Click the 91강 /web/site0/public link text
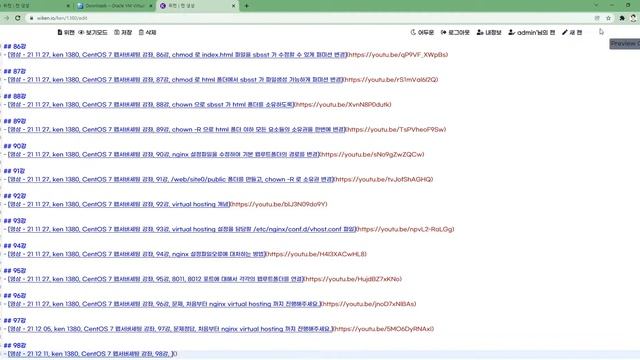 [x=171, y=179]
